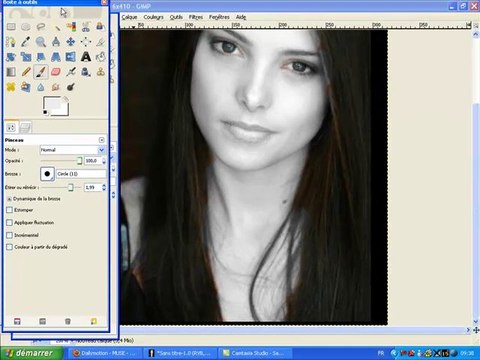
Task: Select the Eraser tool
Action: (56, 72)
